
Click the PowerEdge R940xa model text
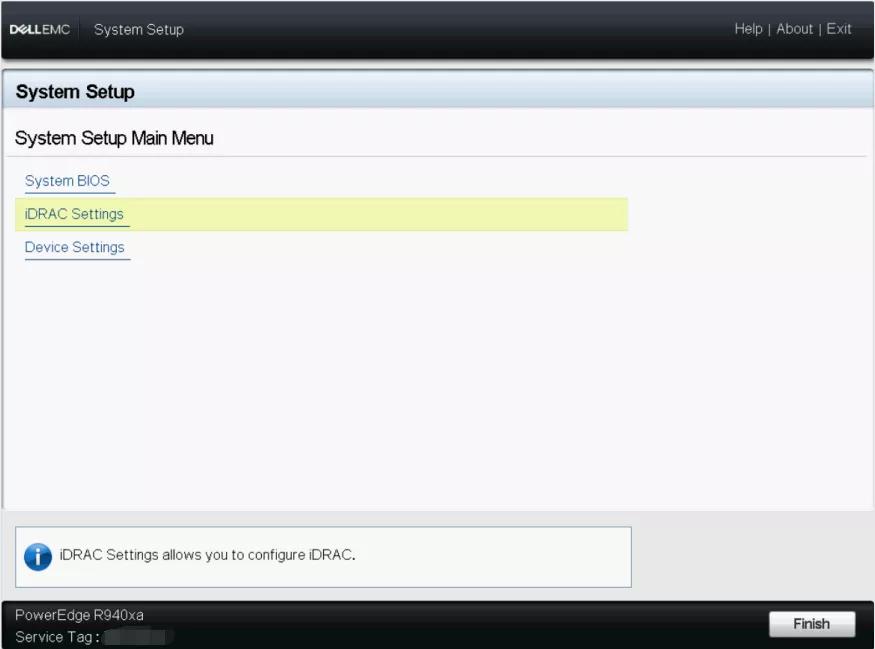79,615
